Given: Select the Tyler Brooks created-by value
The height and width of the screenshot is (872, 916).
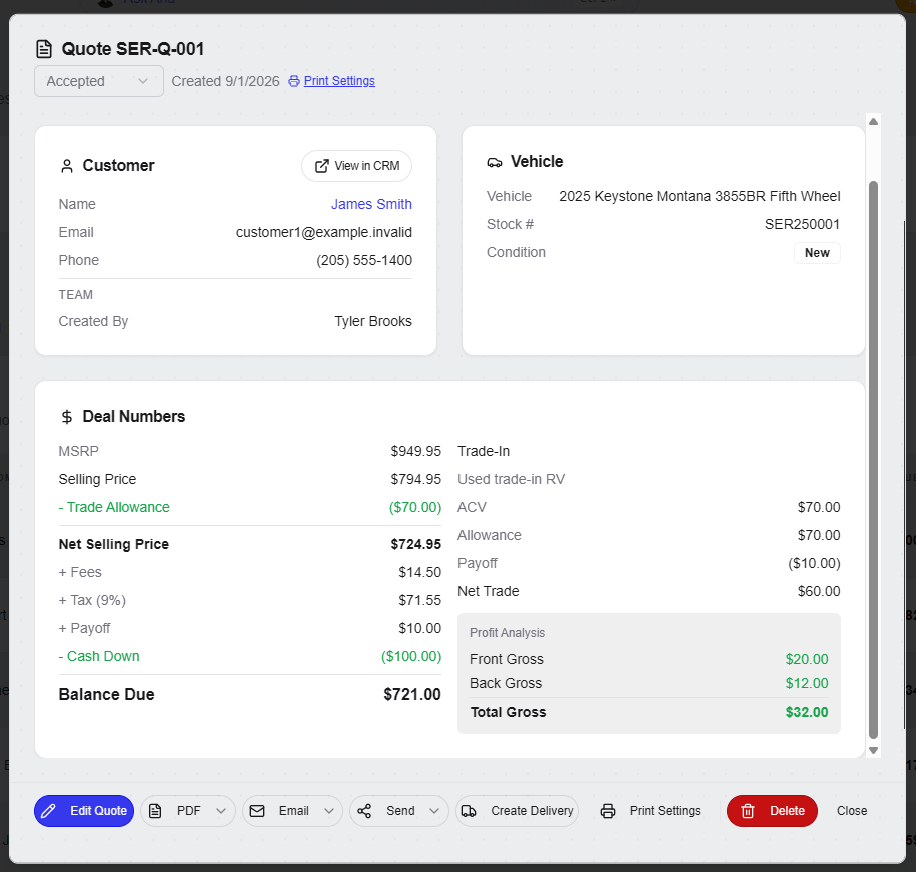Looking at the screenshot, I should (373, 321).
